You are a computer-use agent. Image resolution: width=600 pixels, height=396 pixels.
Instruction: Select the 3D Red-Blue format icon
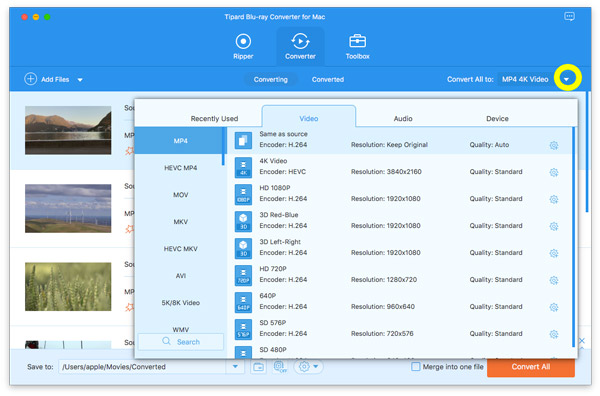[x=243, y=222]
